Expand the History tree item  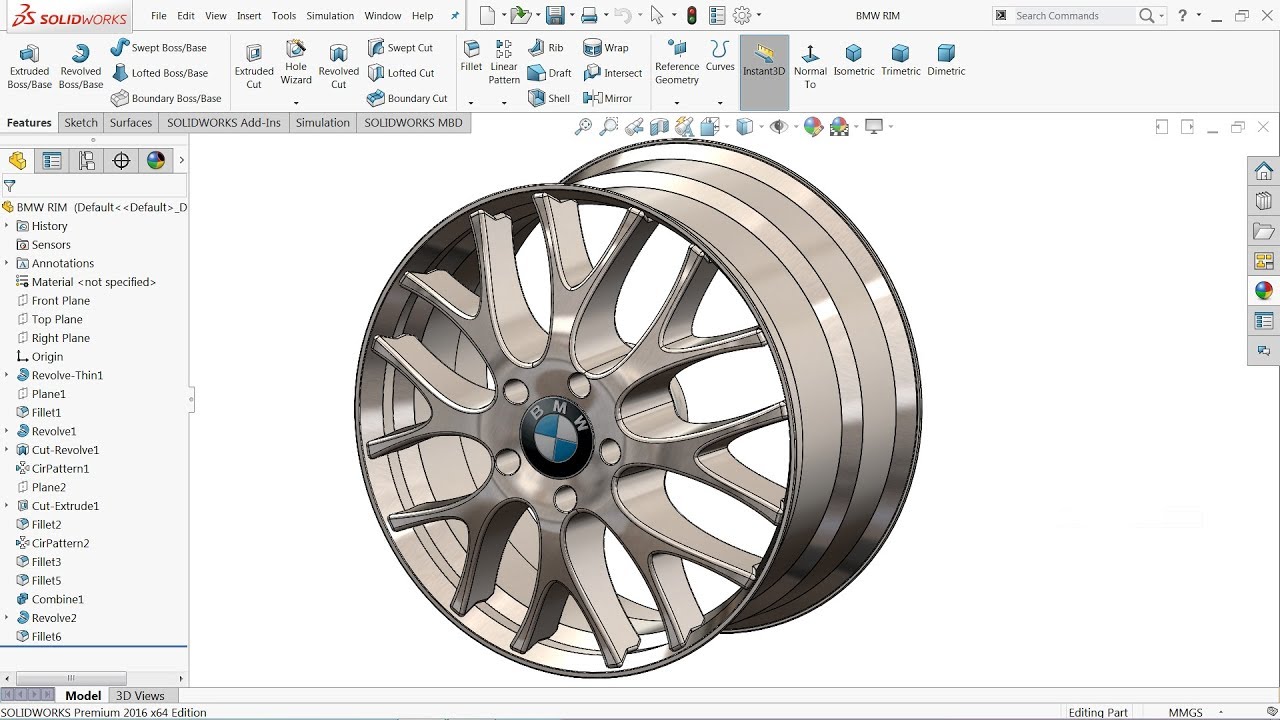[x=6, y=226]
